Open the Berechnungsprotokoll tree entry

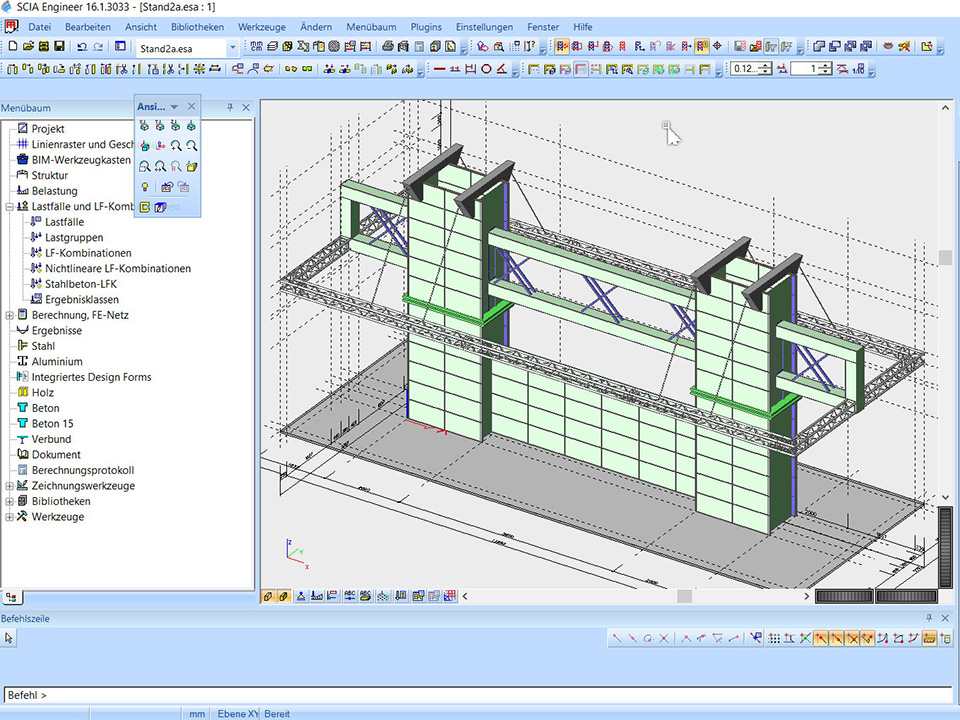[82, 470]
